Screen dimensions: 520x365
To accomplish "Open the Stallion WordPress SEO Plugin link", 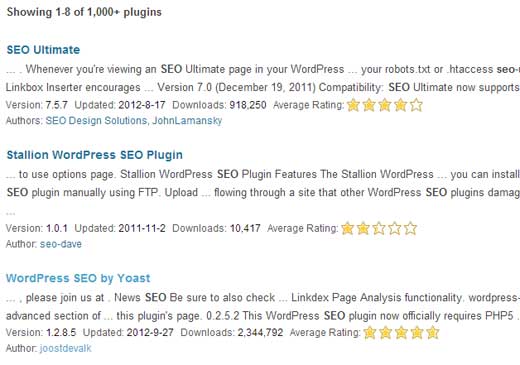I will click(95, 155).
